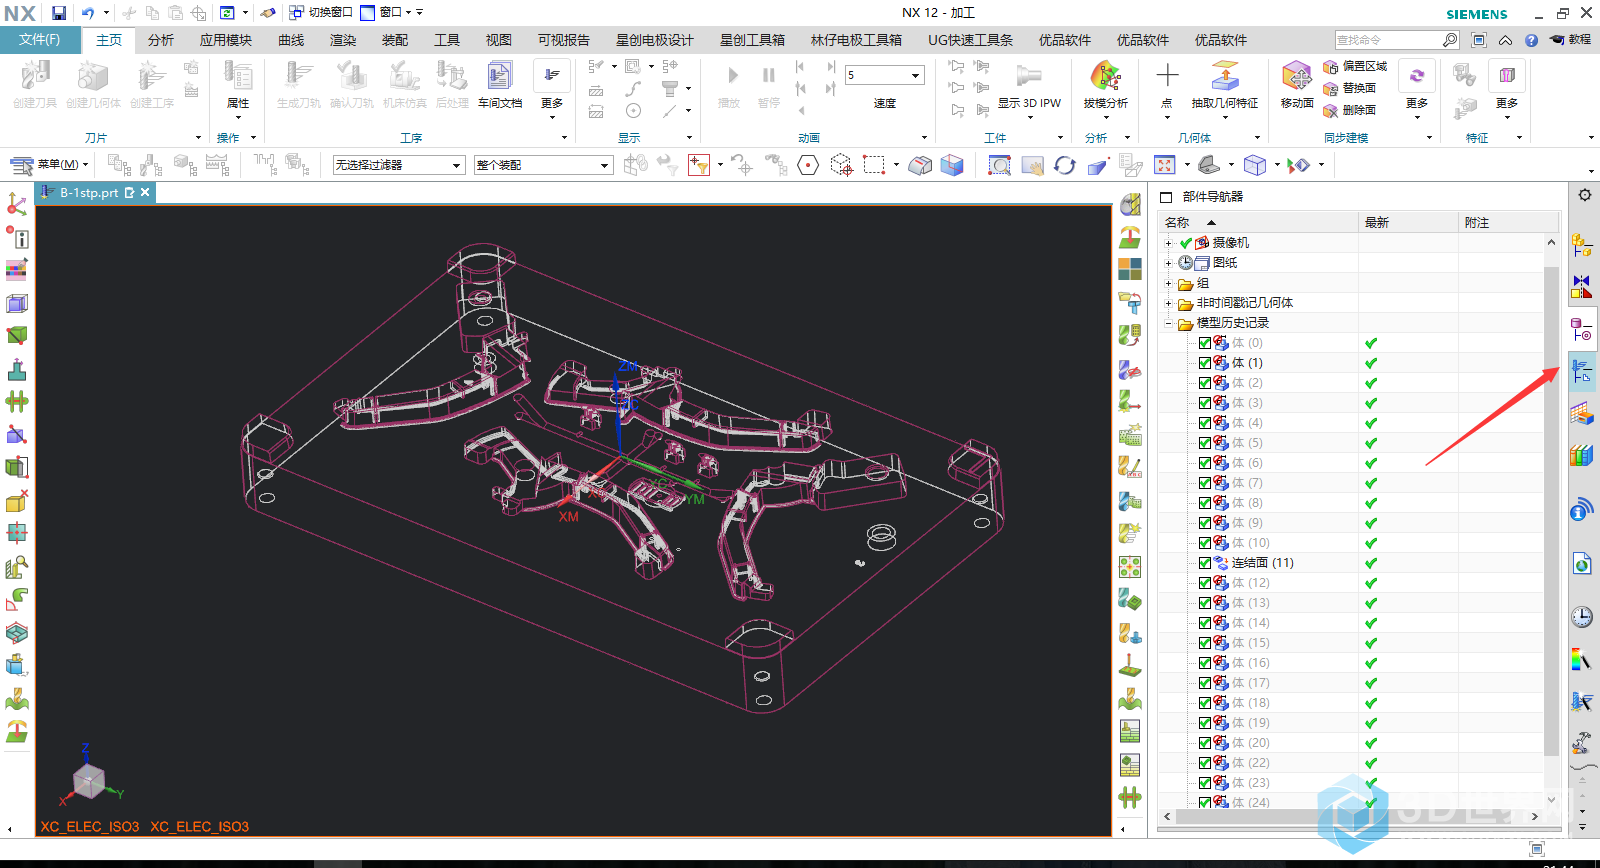Switch to the 星创电极设计 ribbon tab
1600x868 pixels.
tap(654, 40)
